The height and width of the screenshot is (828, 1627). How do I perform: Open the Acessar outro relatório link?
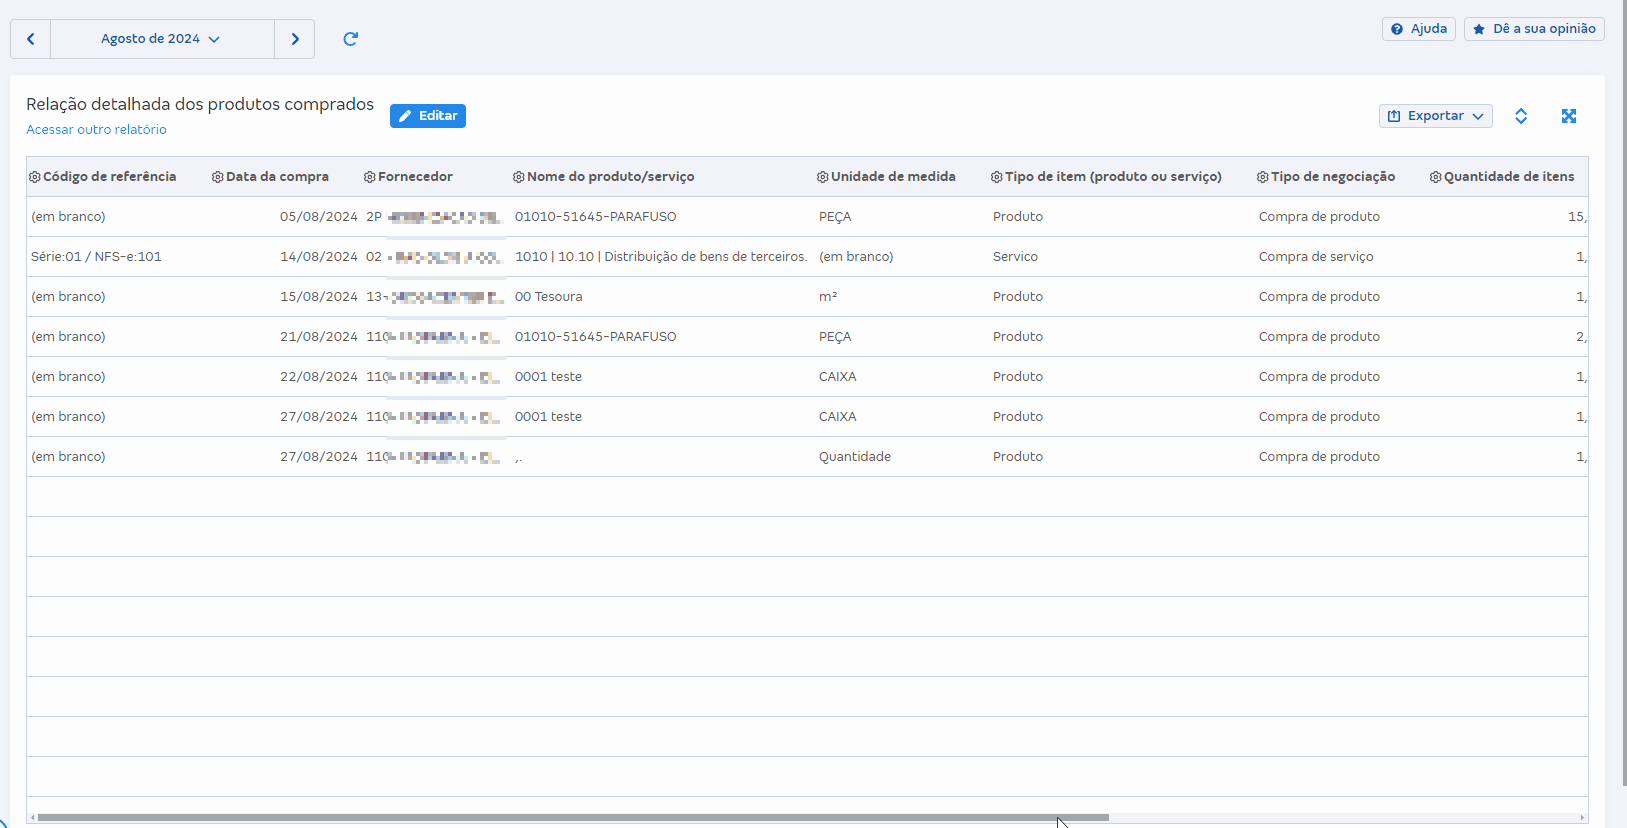tap(96, 130)
